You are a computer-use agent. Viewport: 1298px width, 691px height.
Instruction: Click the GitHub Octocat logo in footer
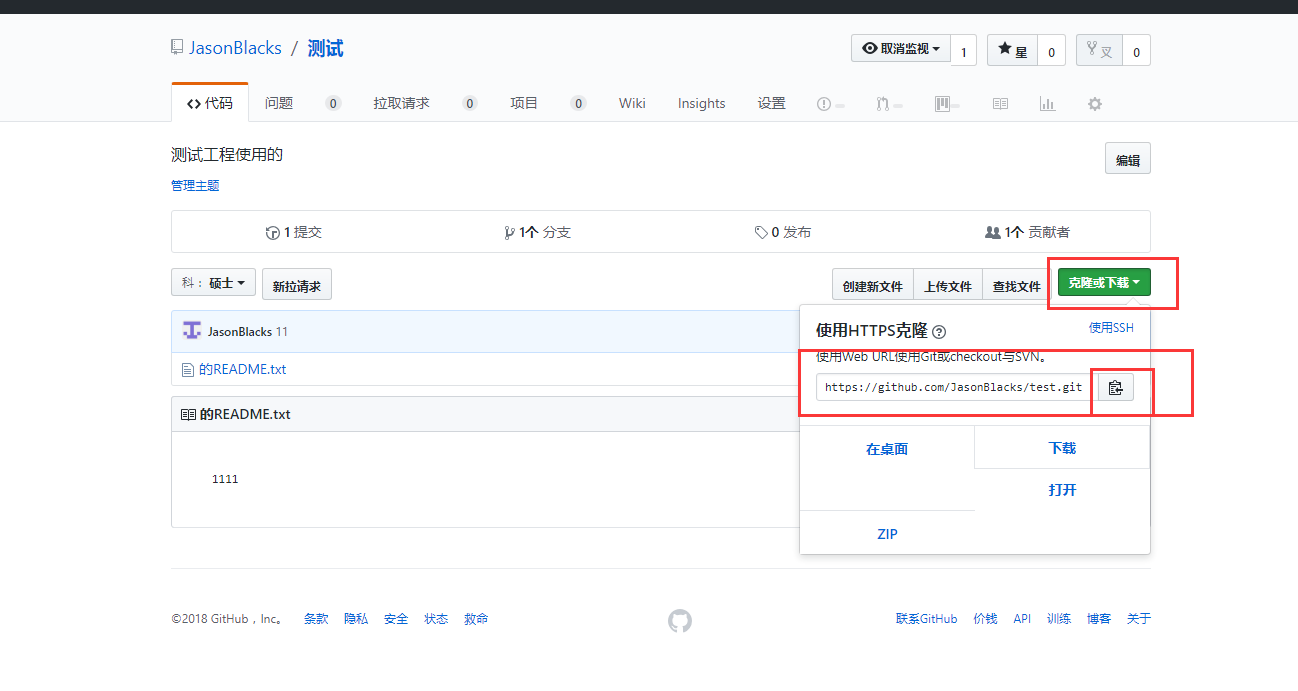[680, 621]
